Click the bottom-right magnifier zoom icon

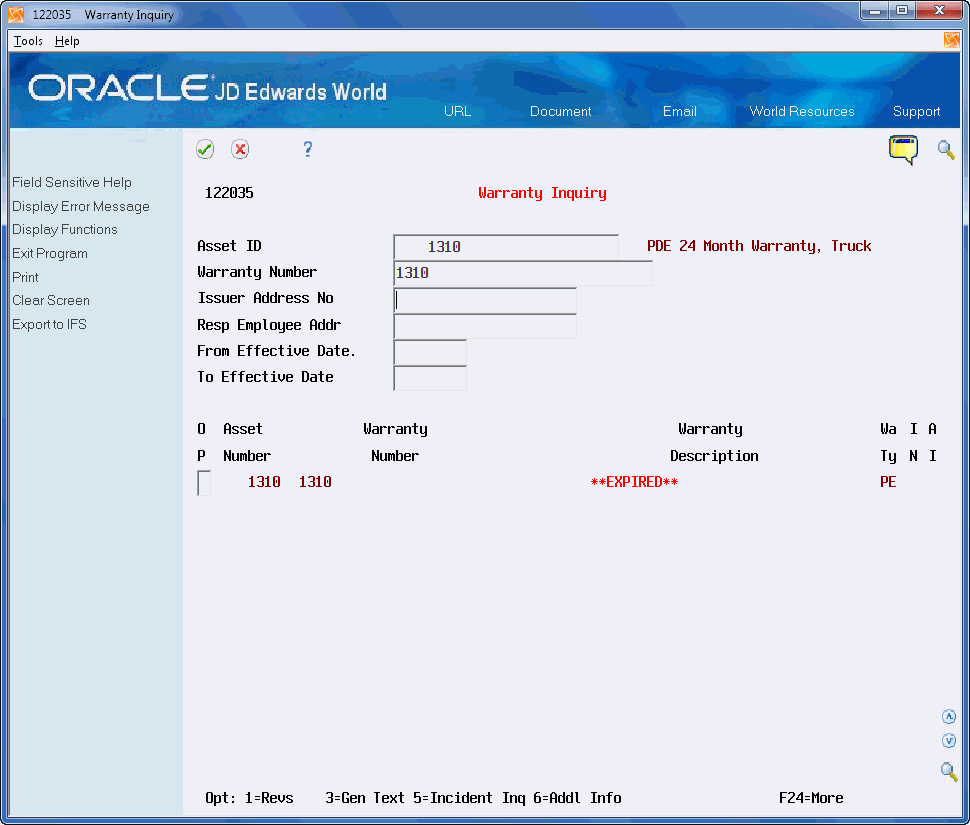pyautogui.click(x=948, y=771)
